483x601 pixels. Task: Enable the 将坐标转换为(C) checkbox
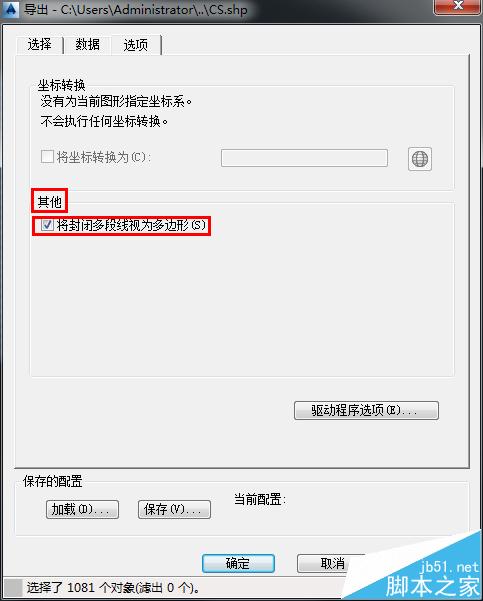[x=47, y=157]
